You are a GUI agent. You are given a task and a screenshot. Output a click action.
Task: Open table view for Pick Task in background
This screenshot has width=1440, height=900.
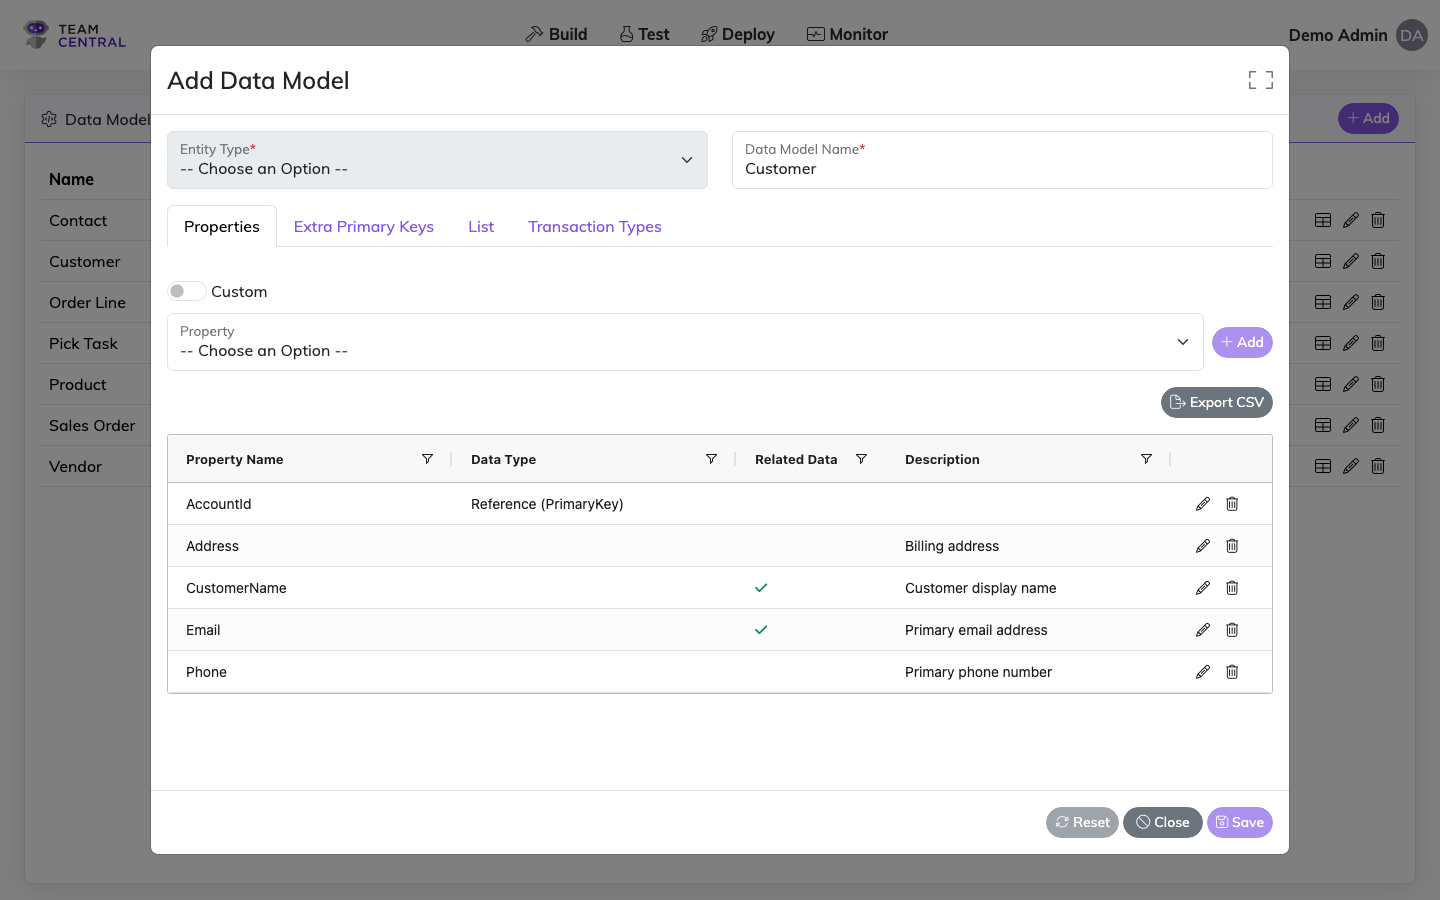pos(1323,343)
